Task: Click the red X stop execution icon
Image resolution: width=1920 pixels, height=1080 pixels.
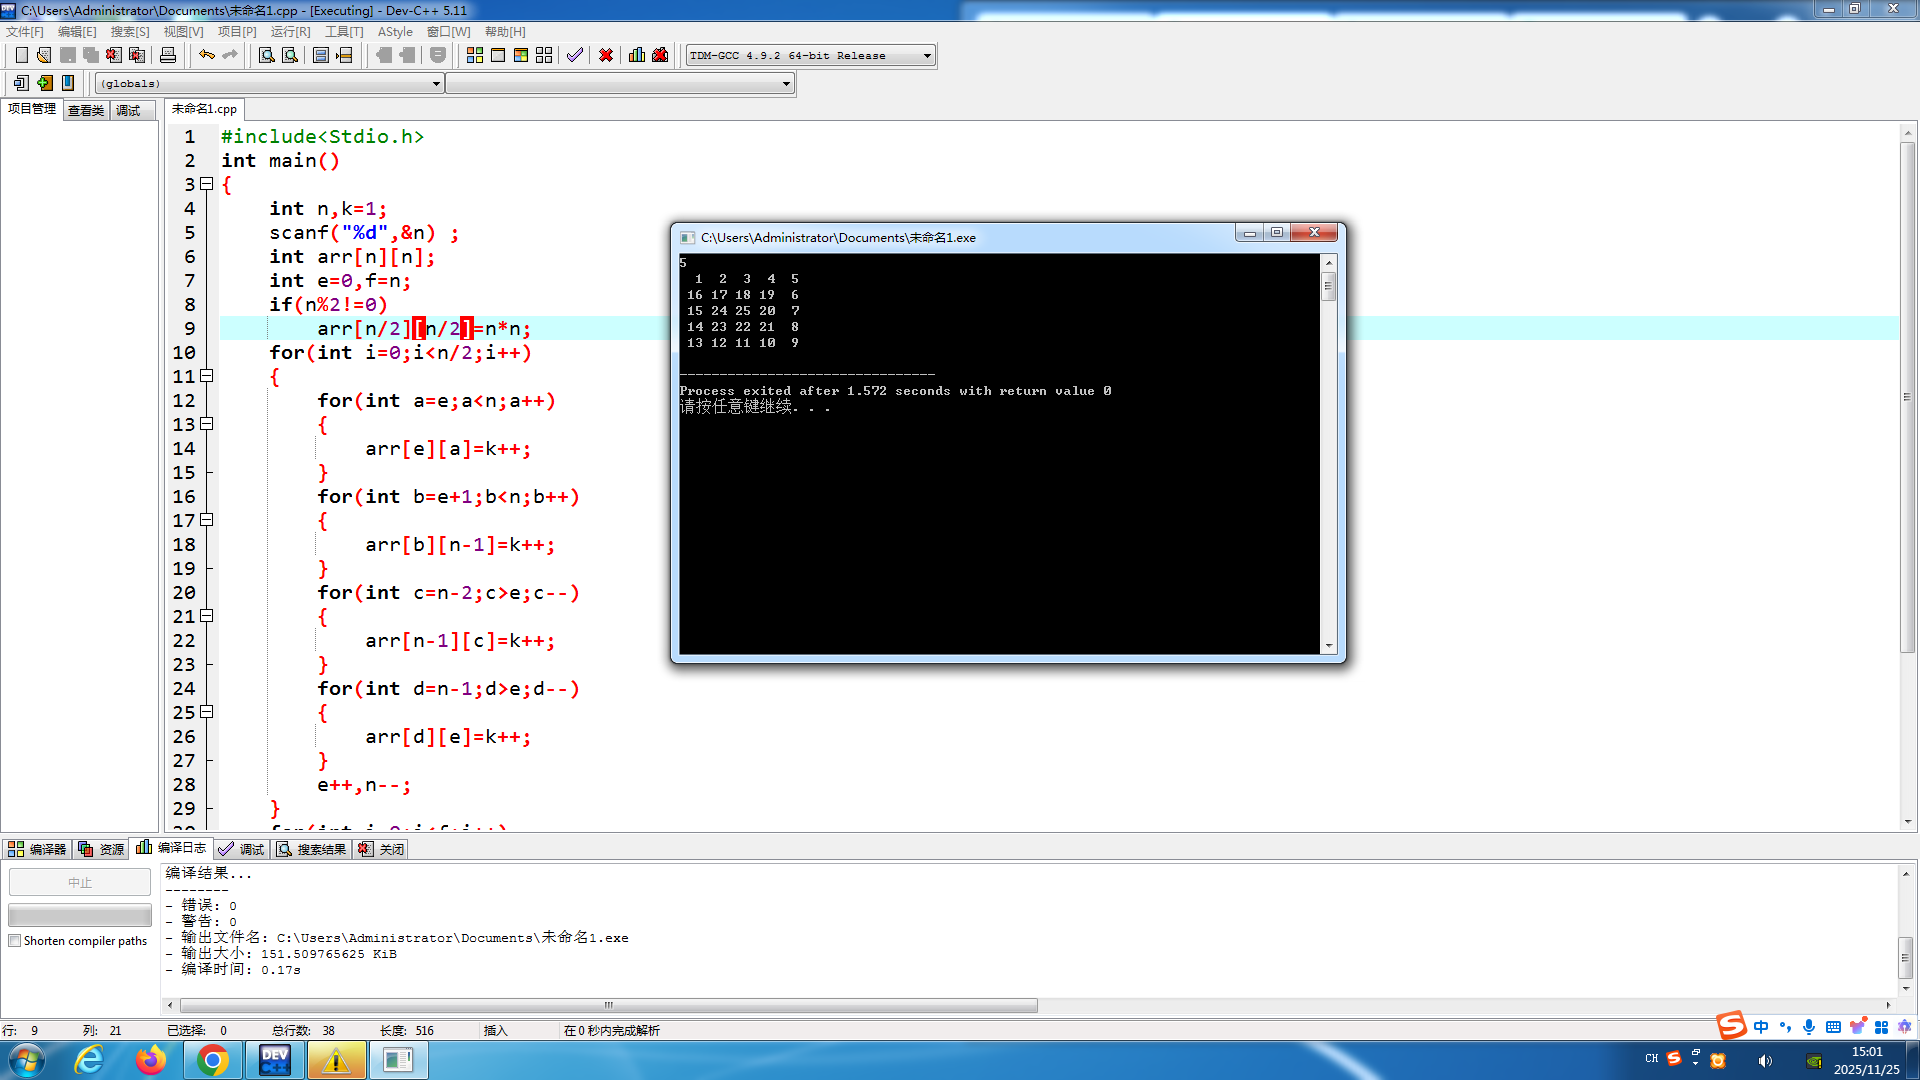Action: point(606,55)
